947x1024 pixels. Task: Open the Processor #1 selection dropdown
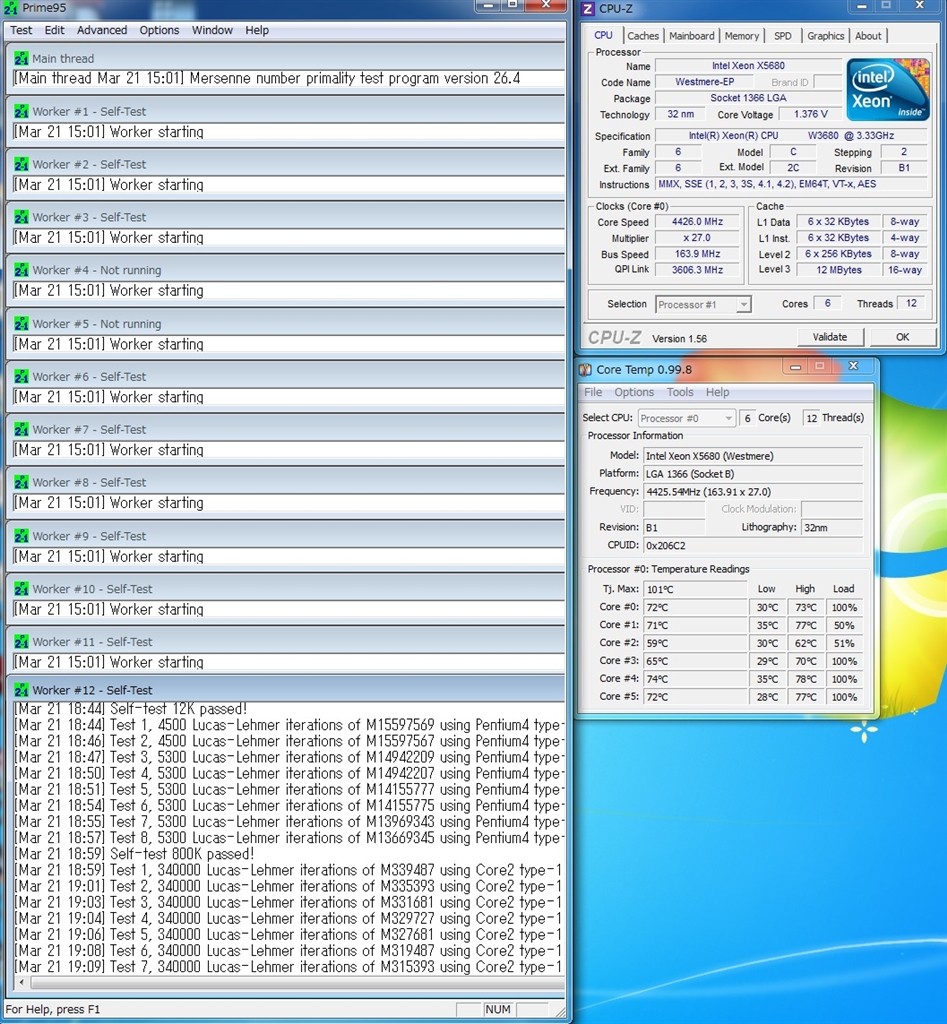pos(703,304)
